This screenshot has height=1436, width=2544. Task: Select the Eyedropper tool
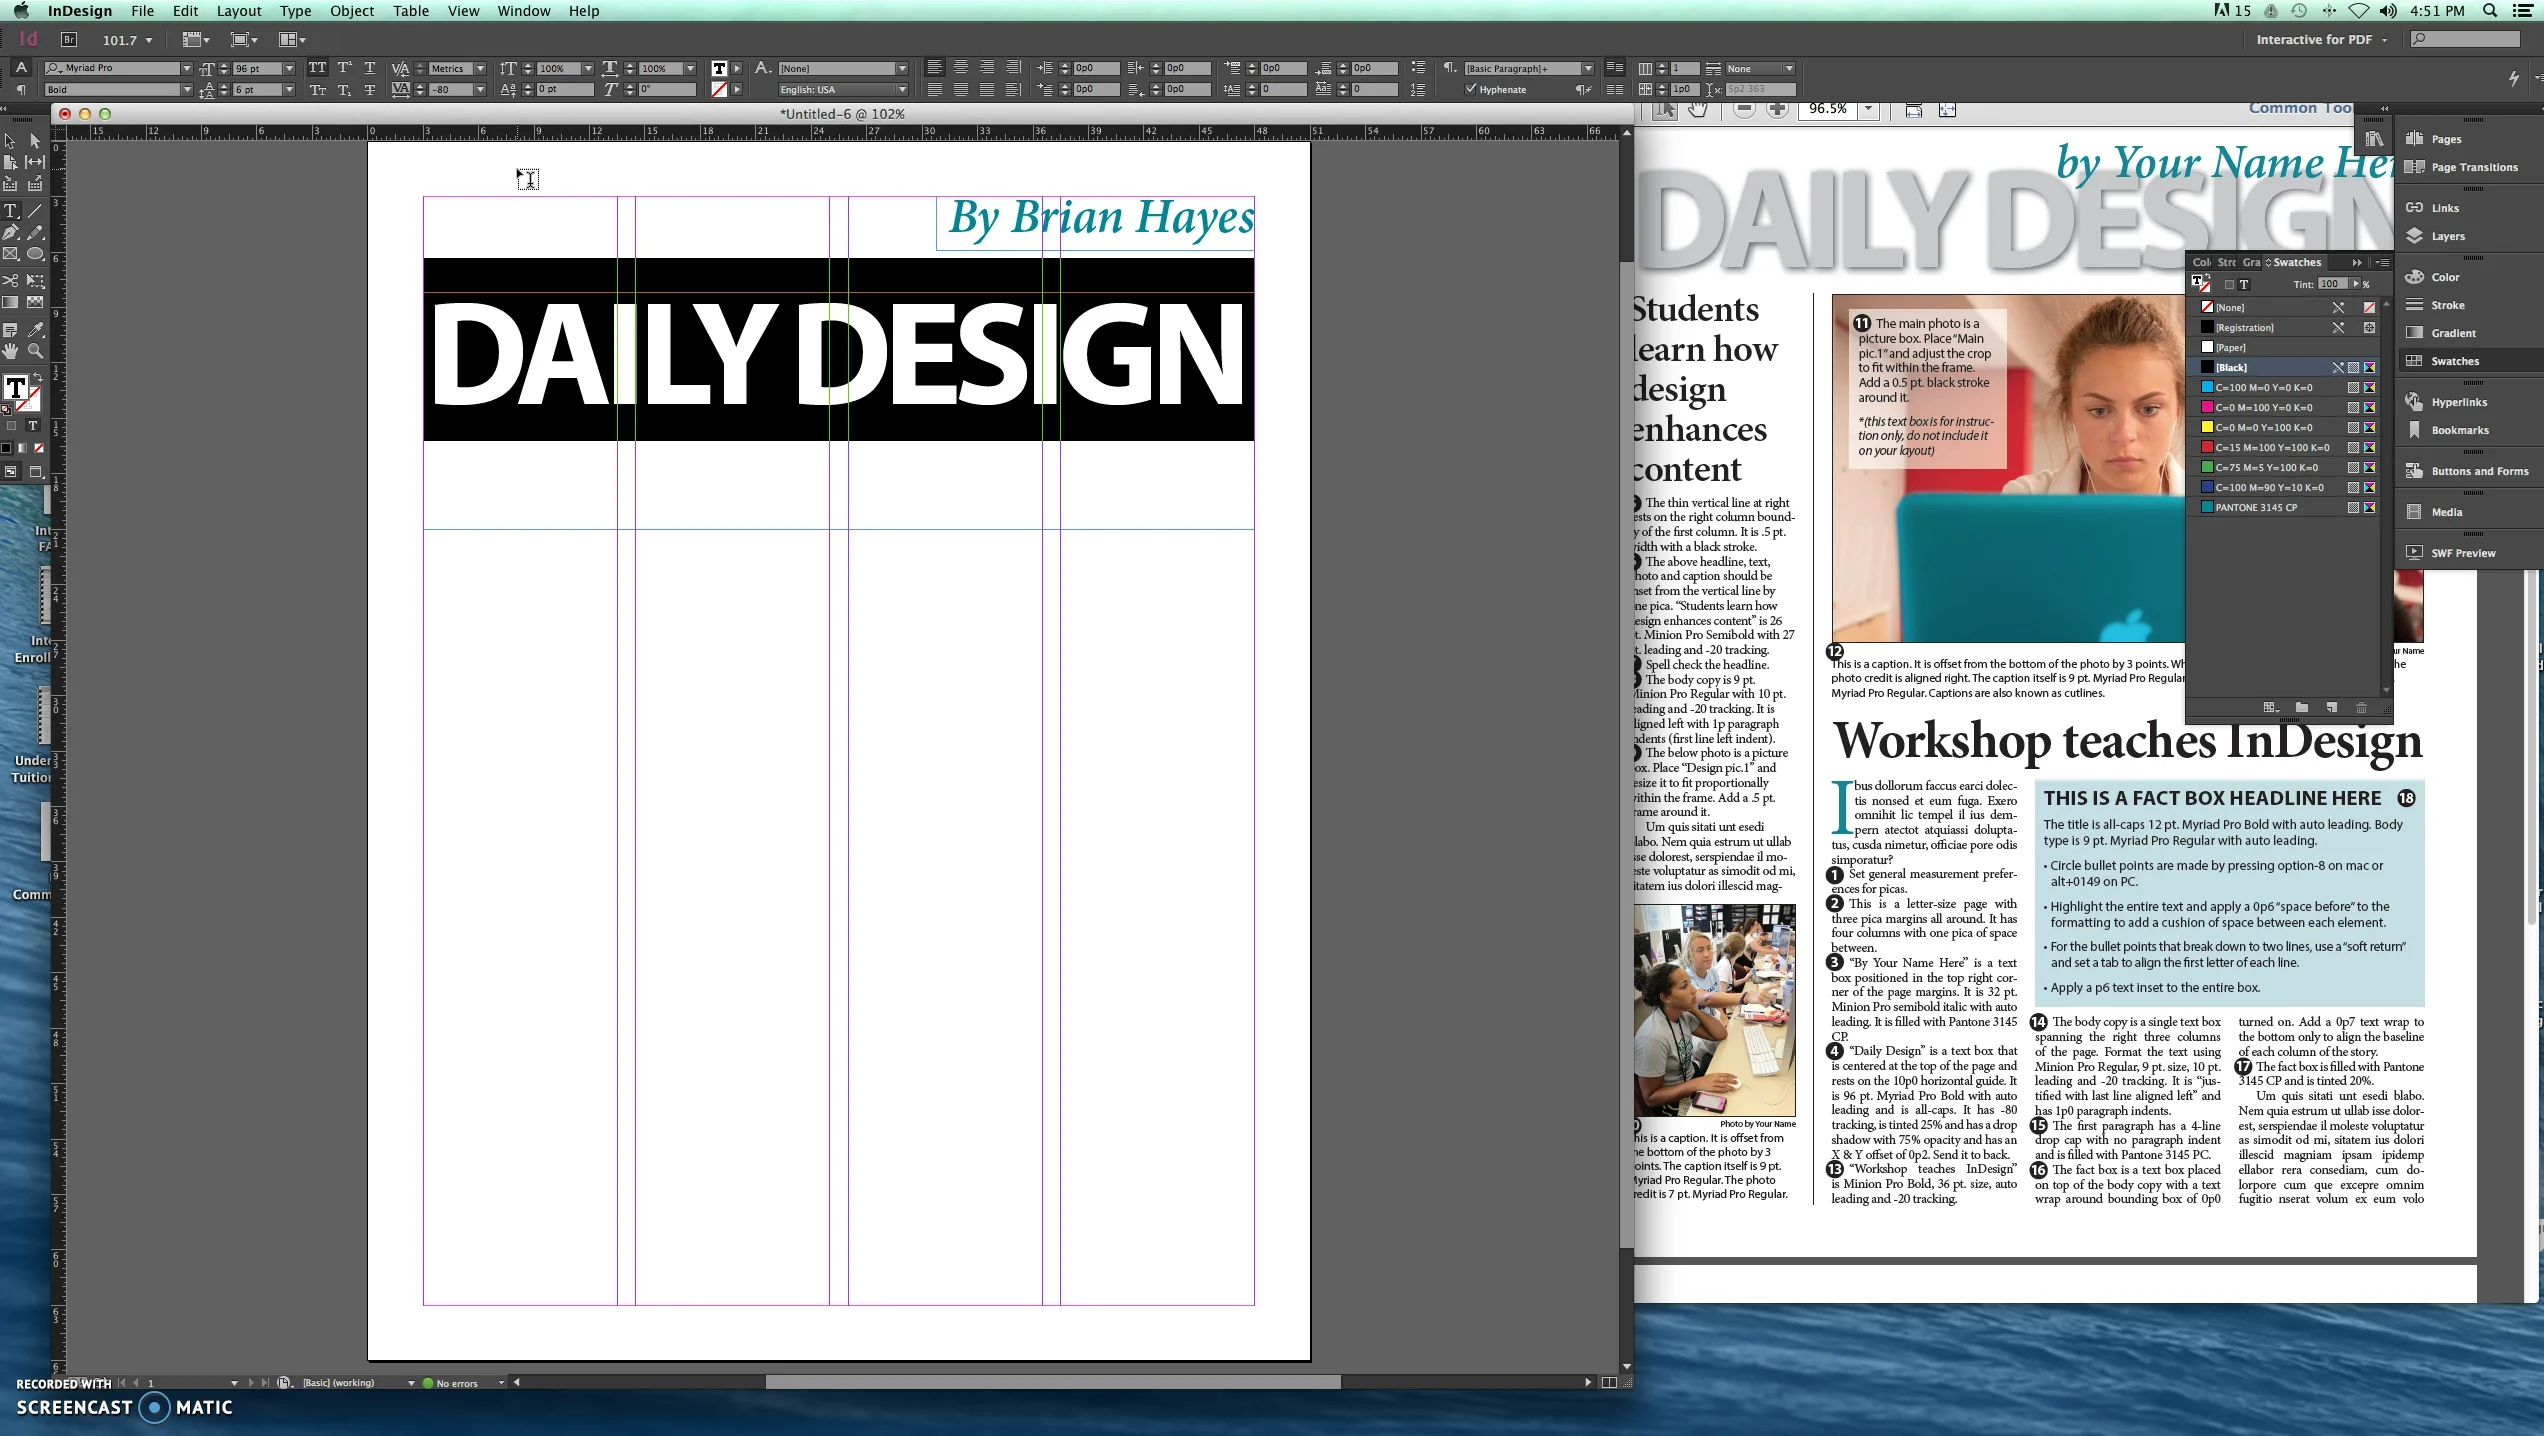35,331
